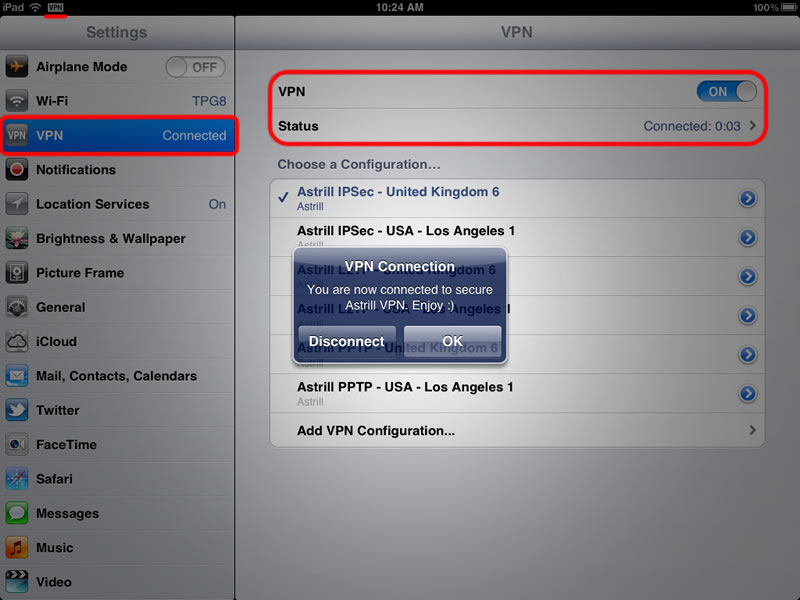Tap the General gear icon
Viewport: 800px width, 600px height.
coord(17,307)
